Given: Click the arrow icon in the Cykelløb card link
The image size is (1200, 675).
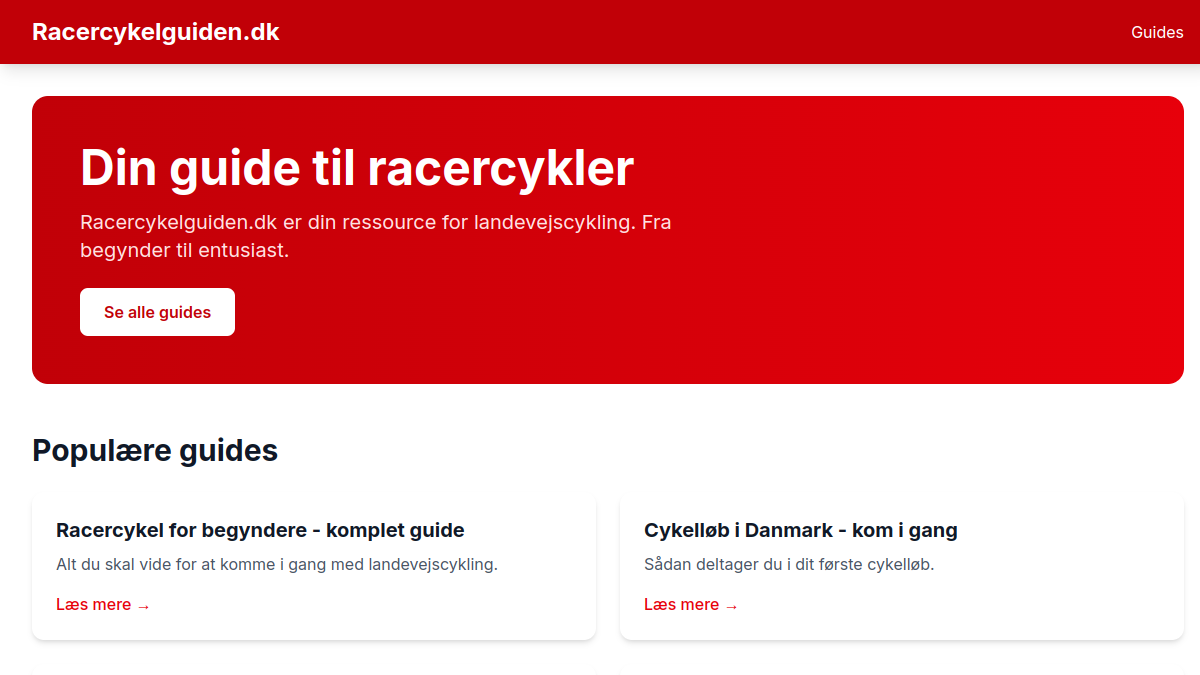Looking at the screenshot, I should tap(732, 604).
